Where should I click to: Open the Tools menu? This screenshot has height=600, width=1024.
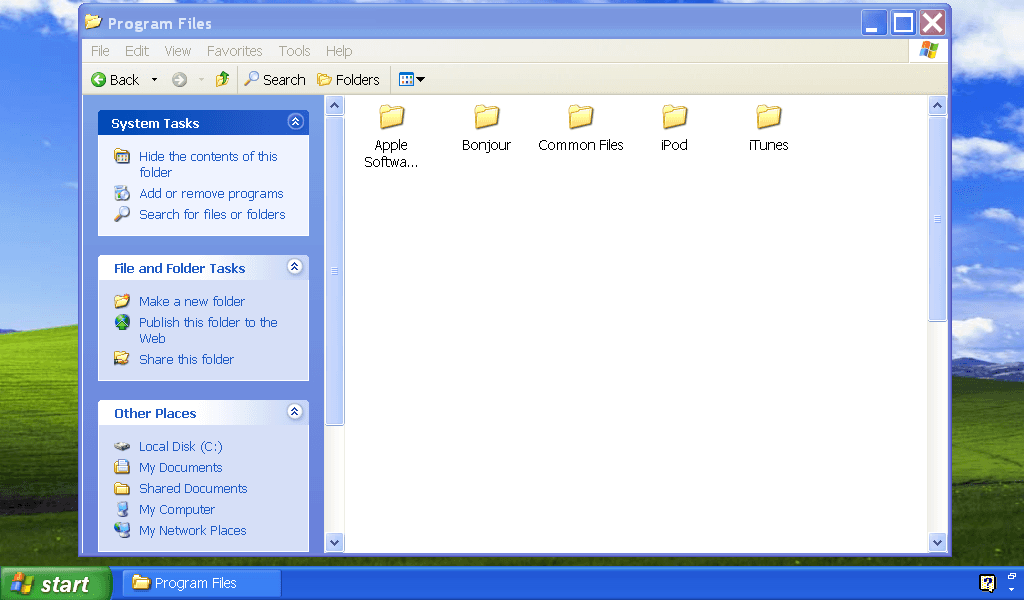pos(294,51)
